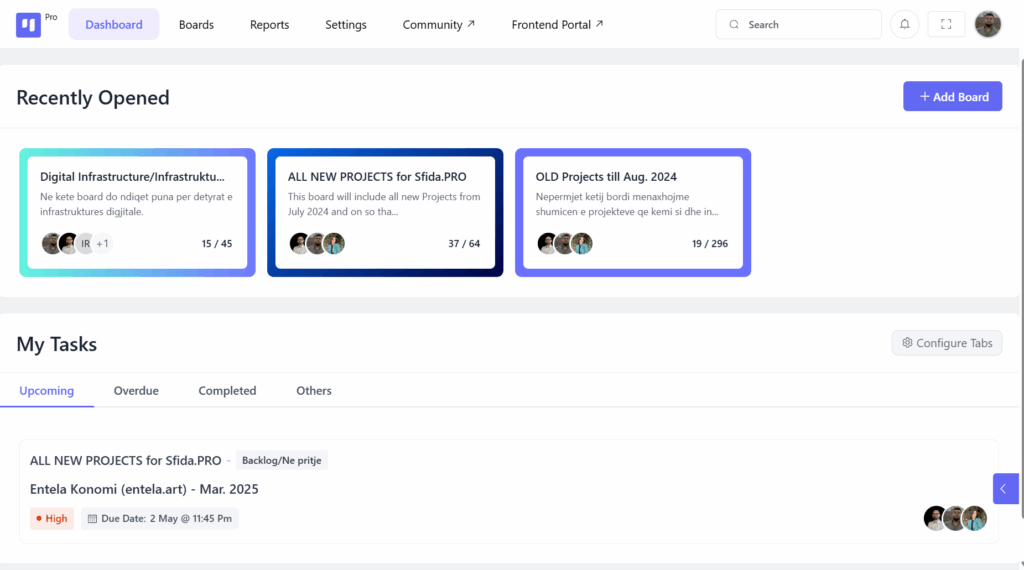The image size is (1024, 570).
Task: Click the 19 / 296 task count
Action: tap(710, 244)
